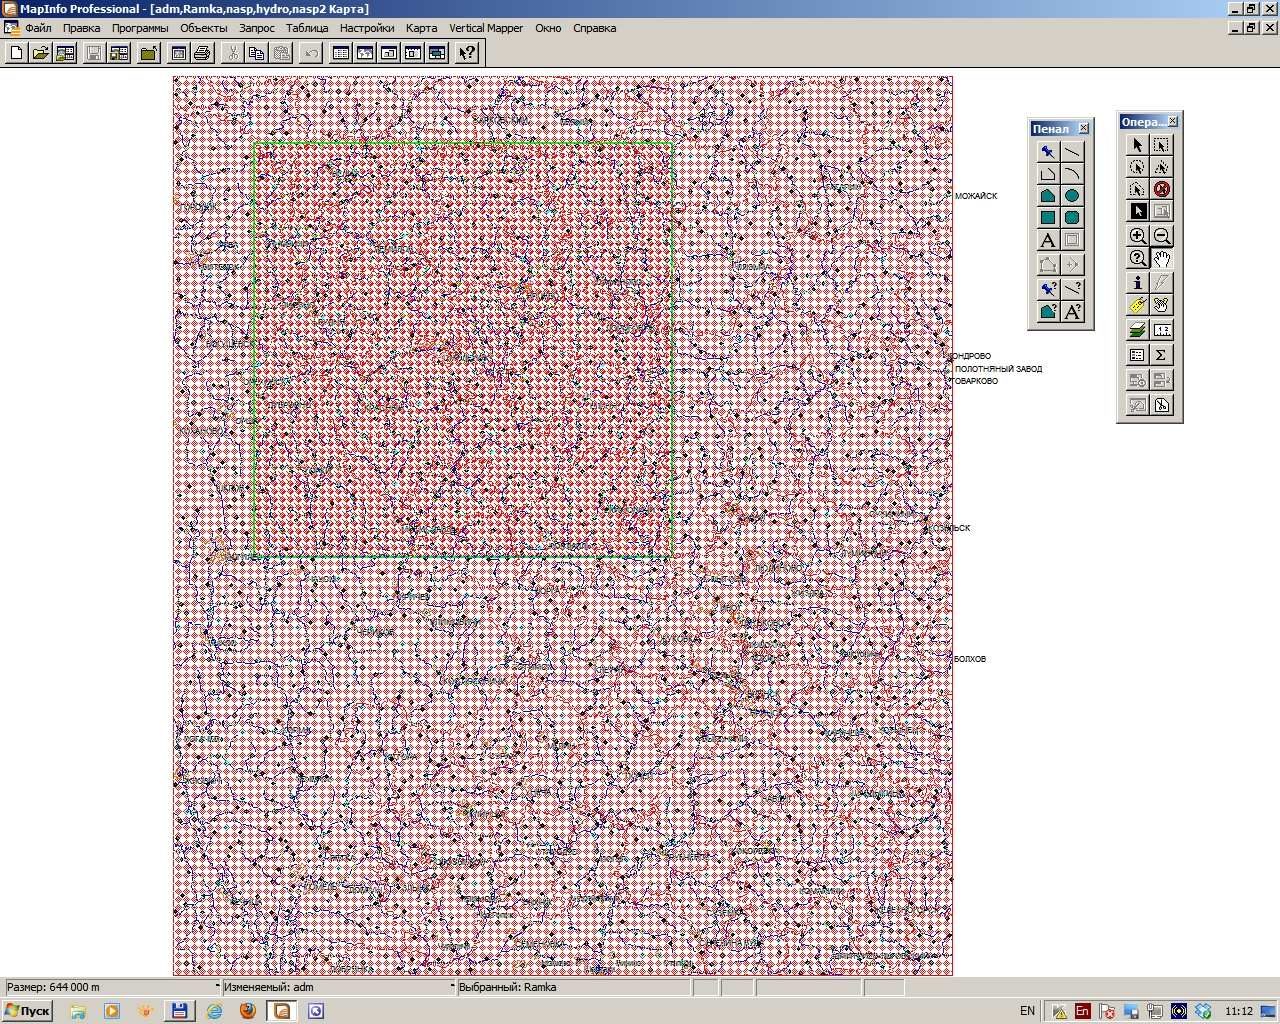Select the Rounded Rectangle drawing tool

[x=1072, y=218]
